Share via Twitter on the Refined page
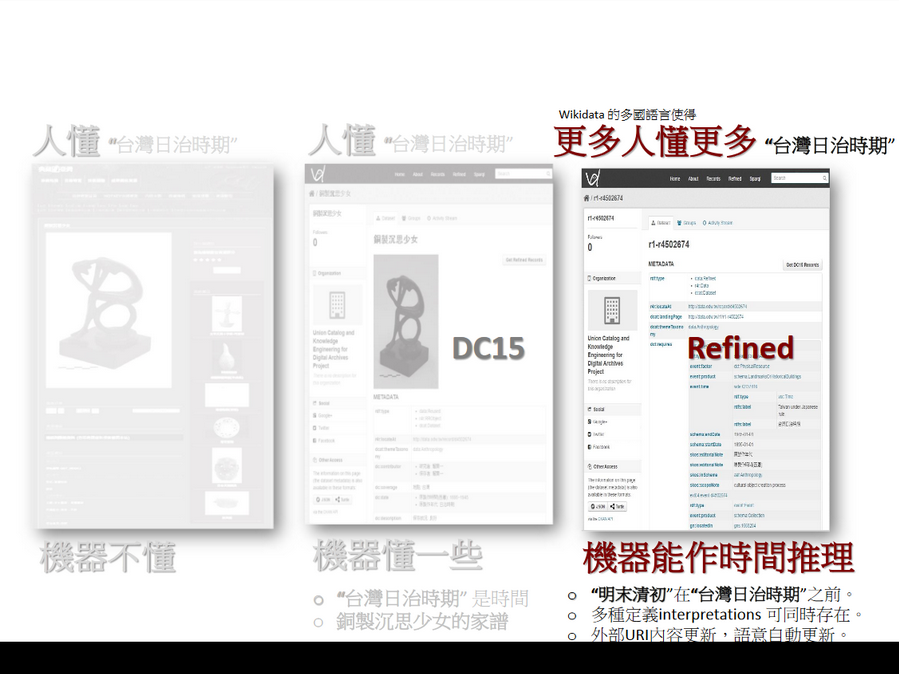Viewport: 899px width, 674px height. 597,434
